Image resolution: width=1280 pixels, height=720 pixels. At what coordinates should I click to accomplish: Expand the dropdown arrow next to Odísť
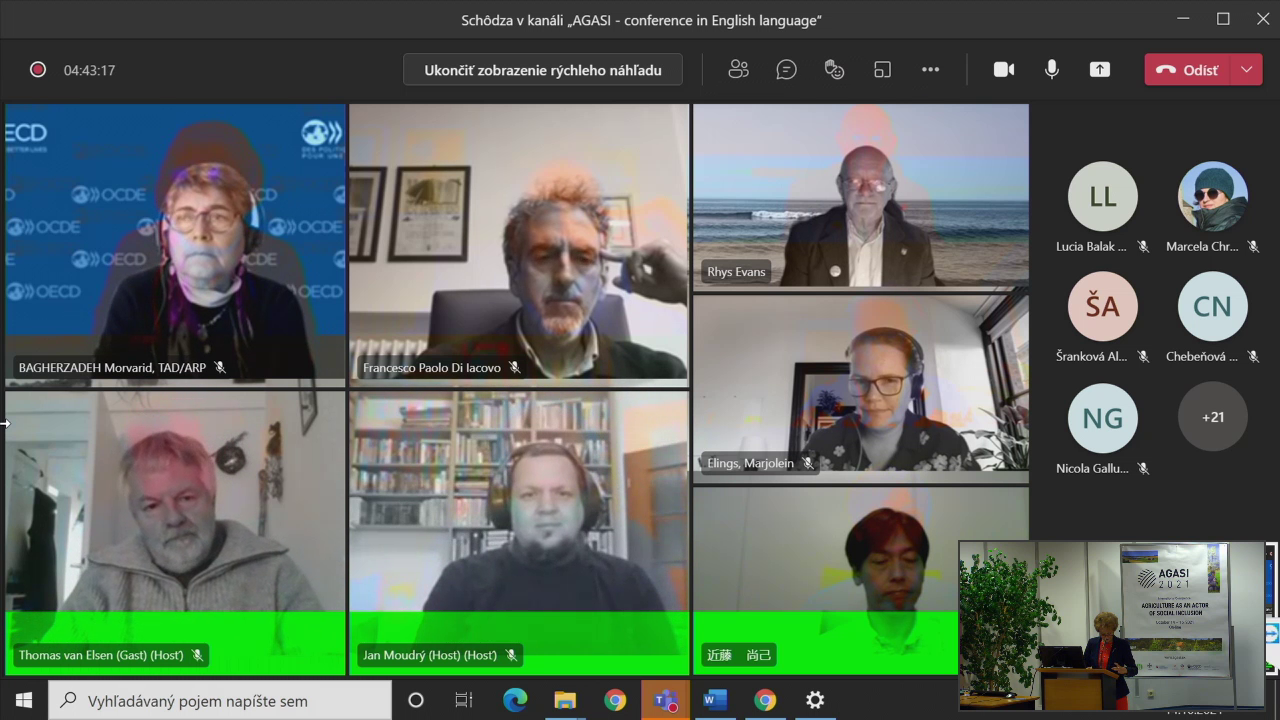(x=1246, y=69)
